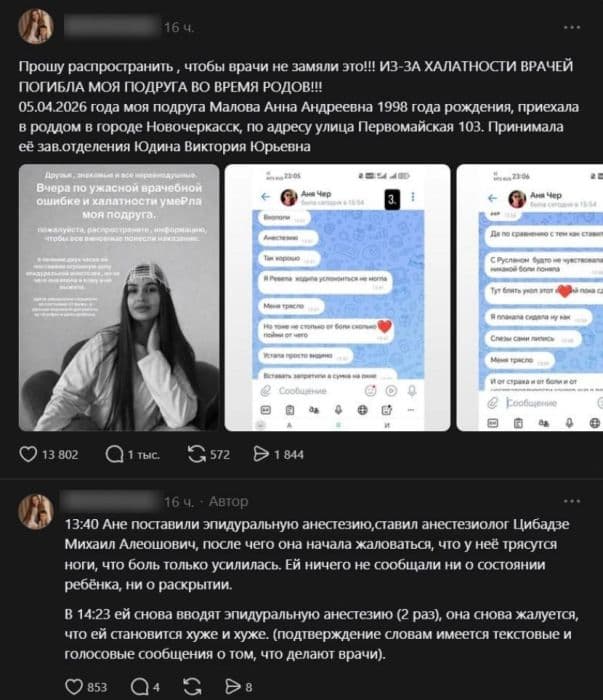This screenshot has height=700, width=603.
Task: Repost the main post showing 572
Action: tap(196, 454)
